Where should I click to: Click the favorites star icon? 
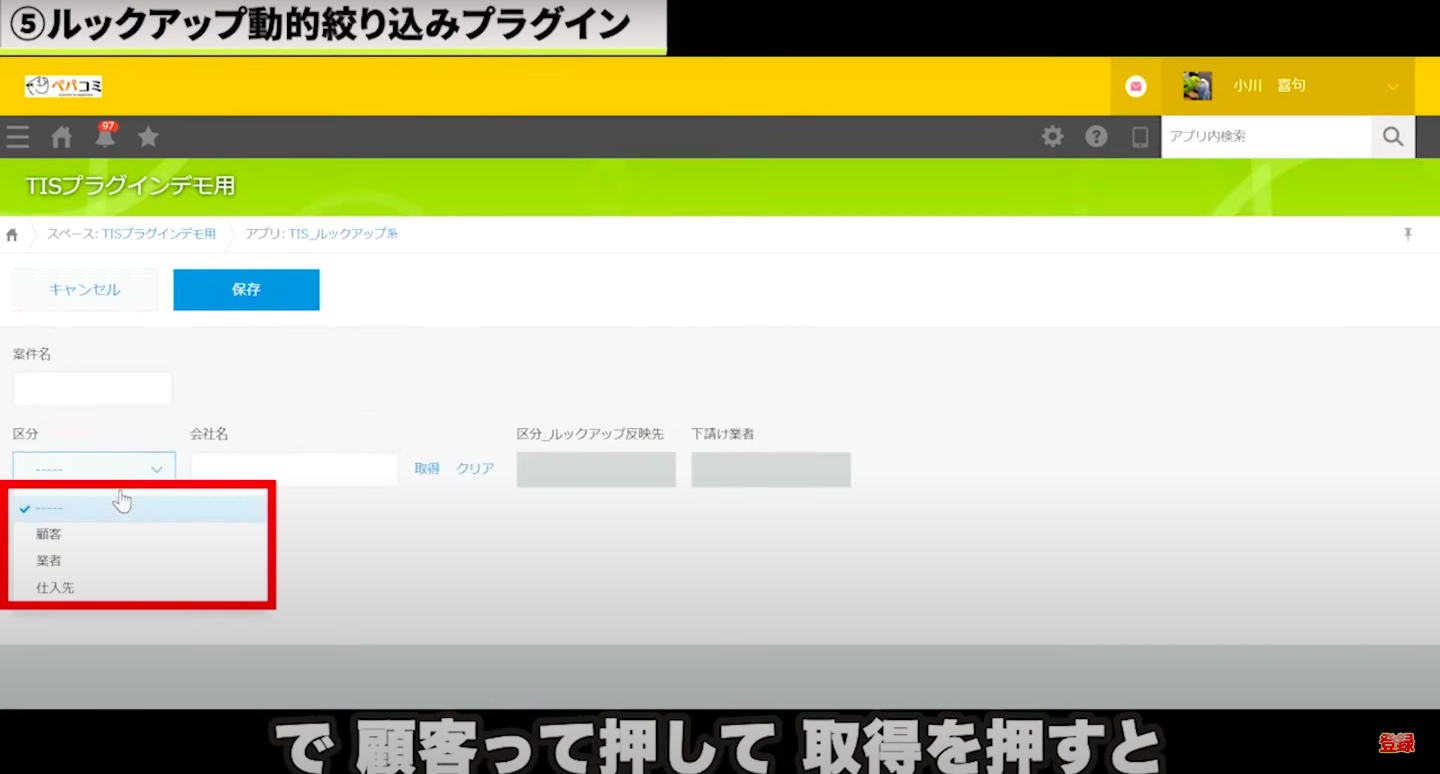(x=148, y=136)
